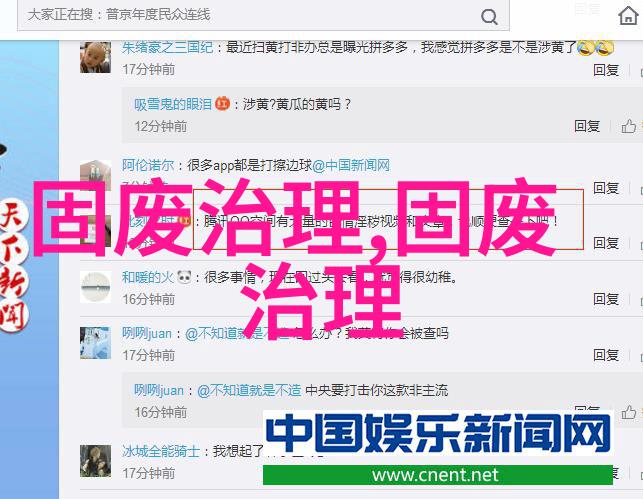Viewport: 643px width, 499px height.
Task: Open 吸雪鬼的眼泪's username link
Action: pos(173,104)
